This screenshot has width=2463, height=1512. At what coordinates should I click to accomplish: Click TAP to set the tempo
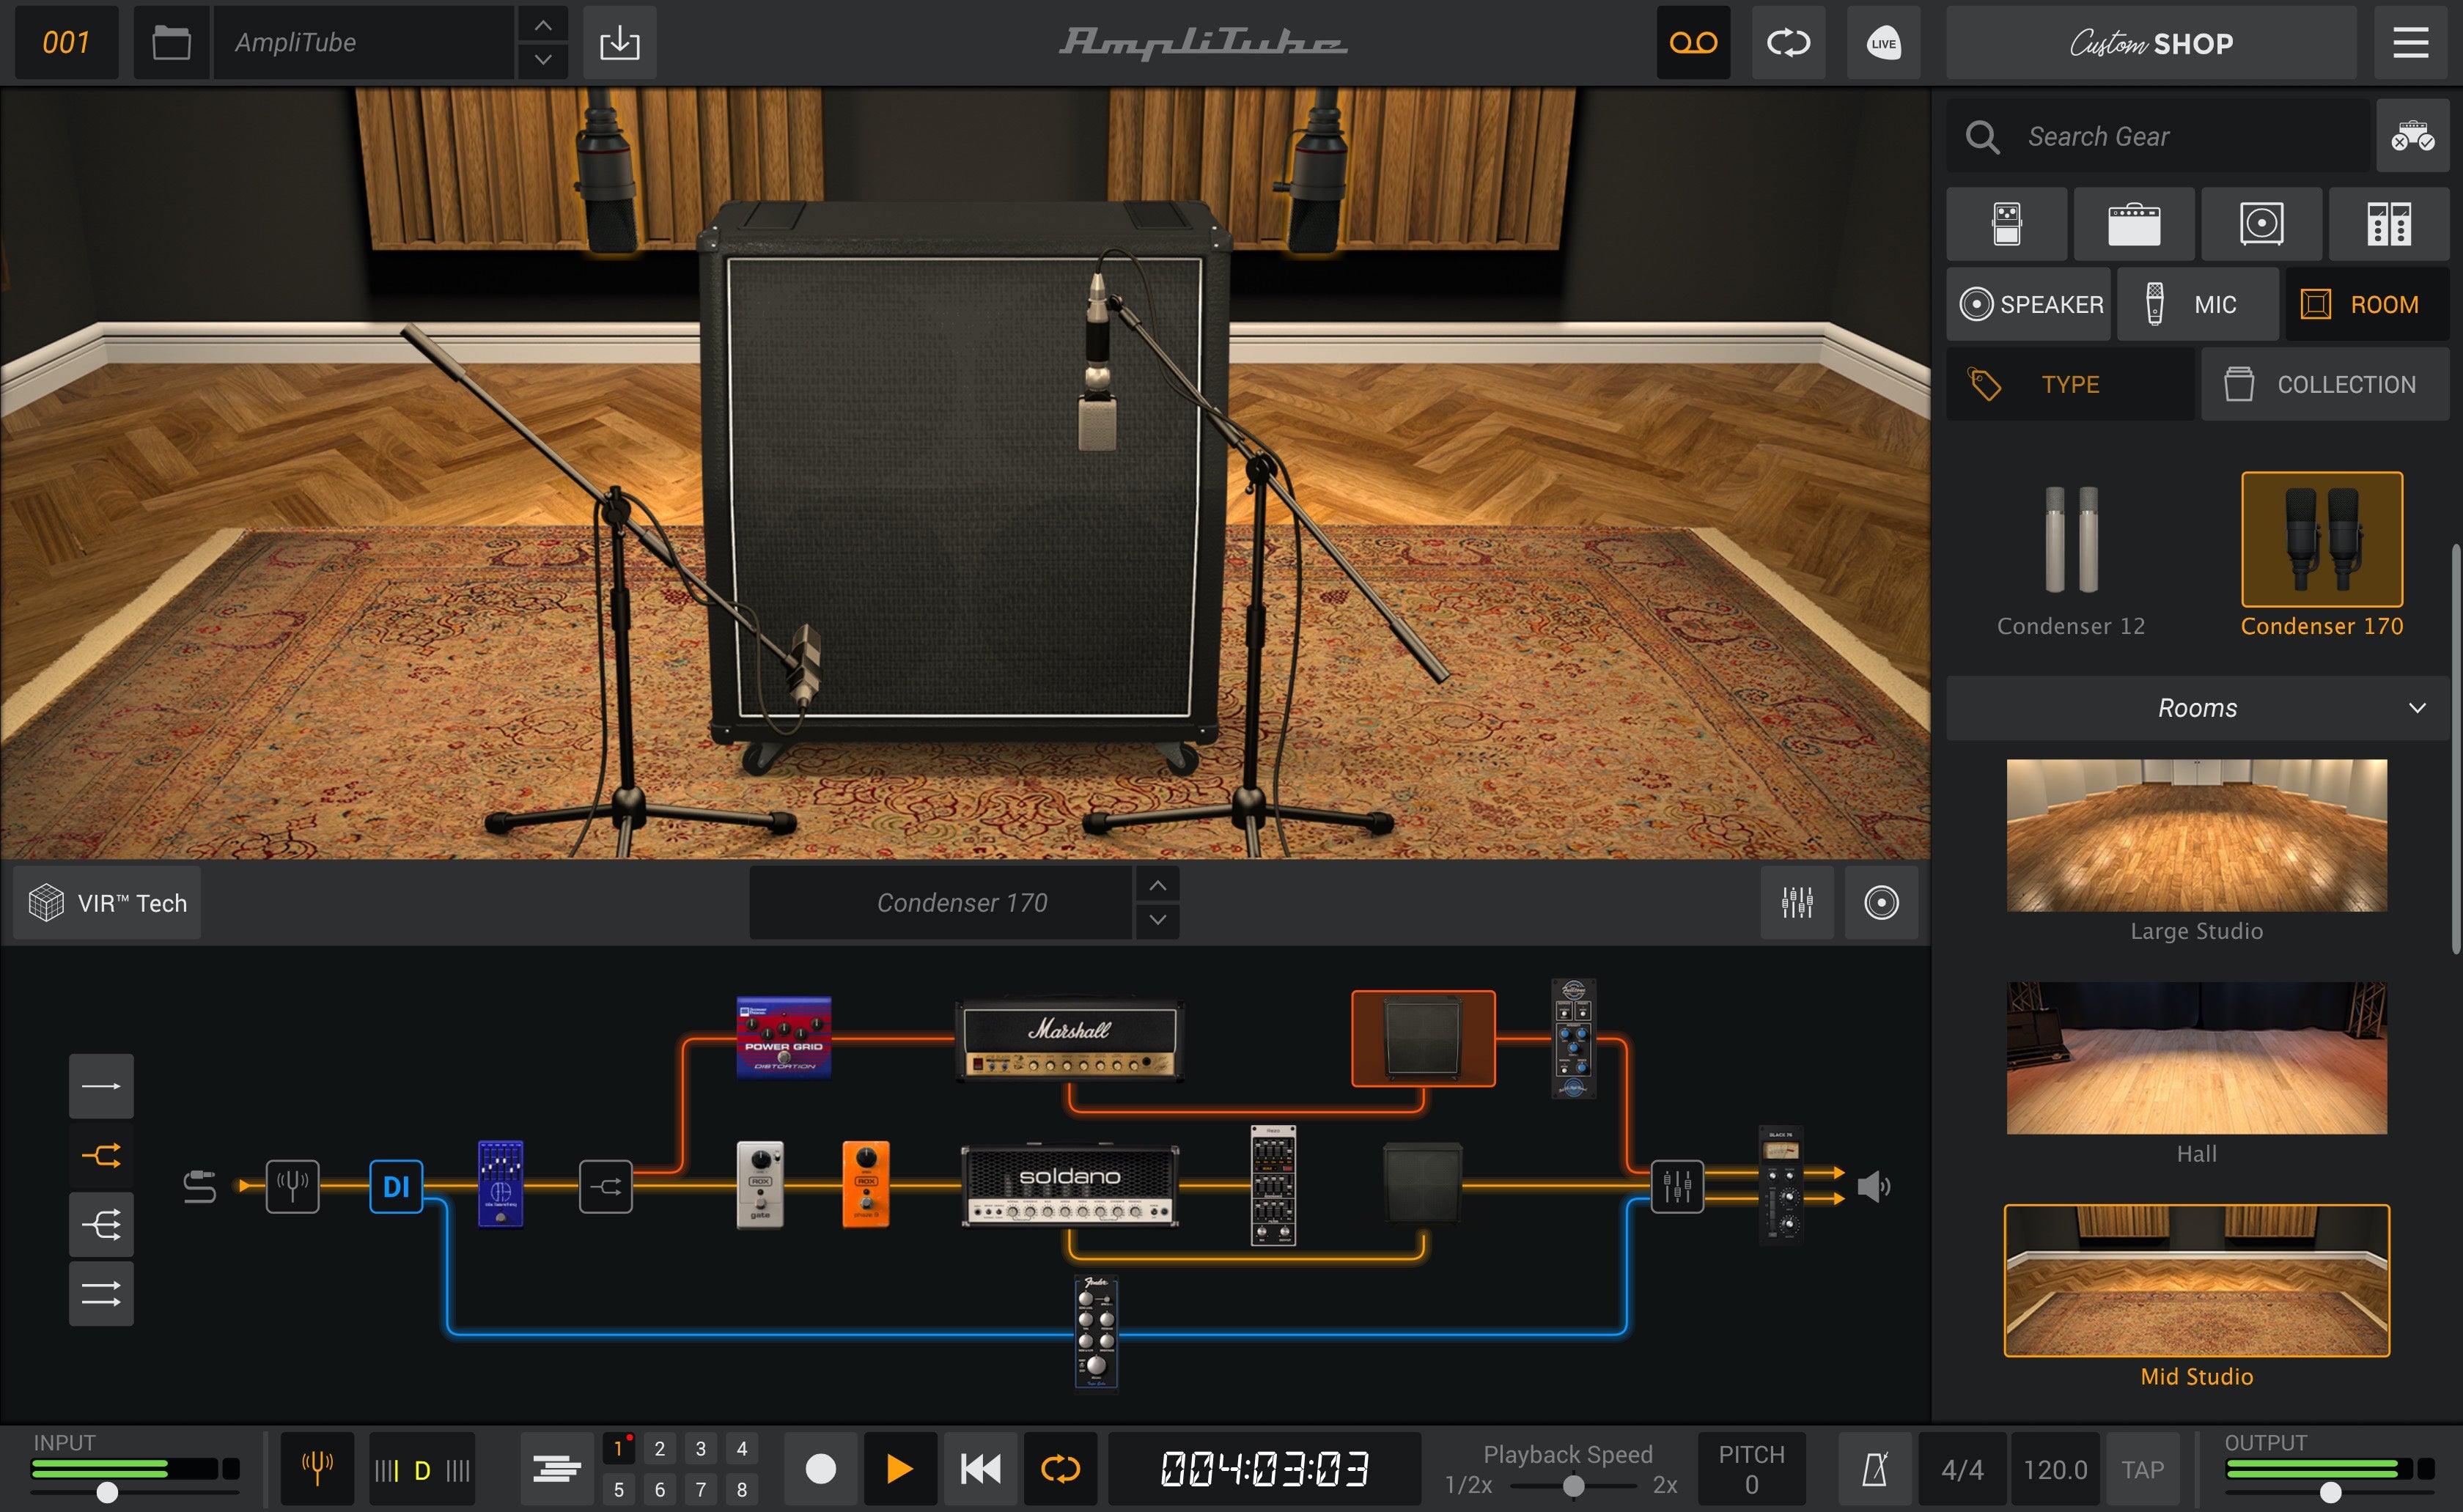[x=2142, y=1467]
